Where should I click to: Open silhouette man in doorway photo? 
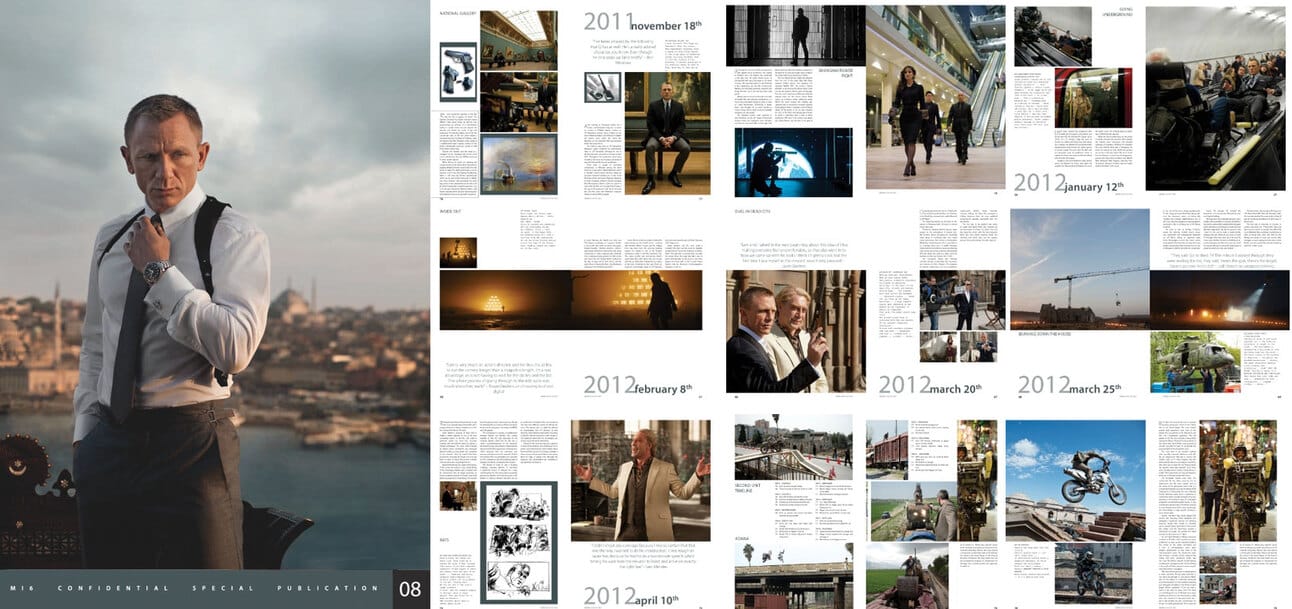click(x=795, y=36)
